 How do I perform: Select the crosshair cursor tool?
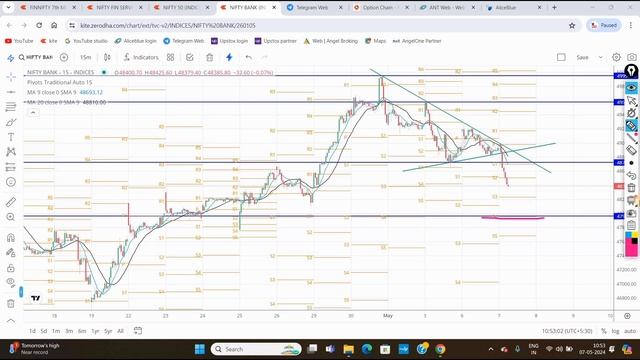coord(11,77)
